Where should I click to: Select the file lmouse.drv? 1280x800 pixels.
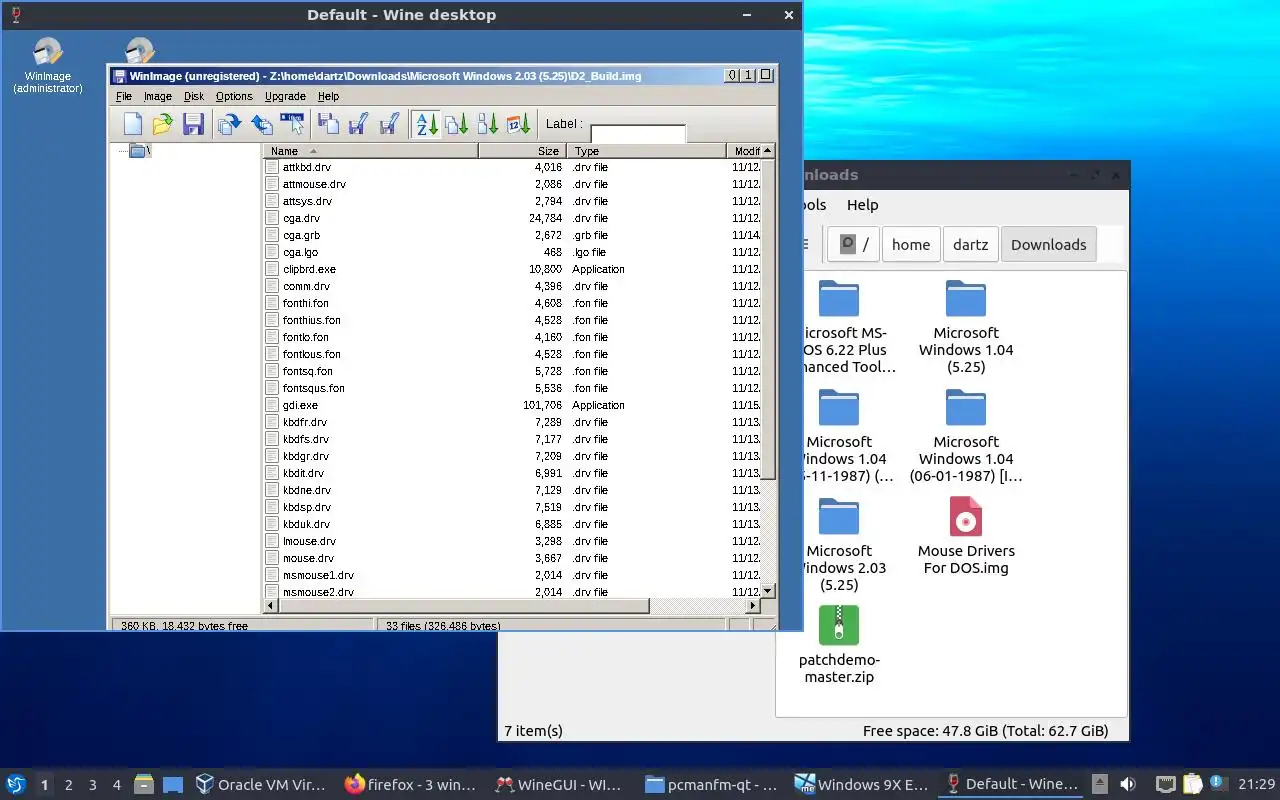(309, 541)
